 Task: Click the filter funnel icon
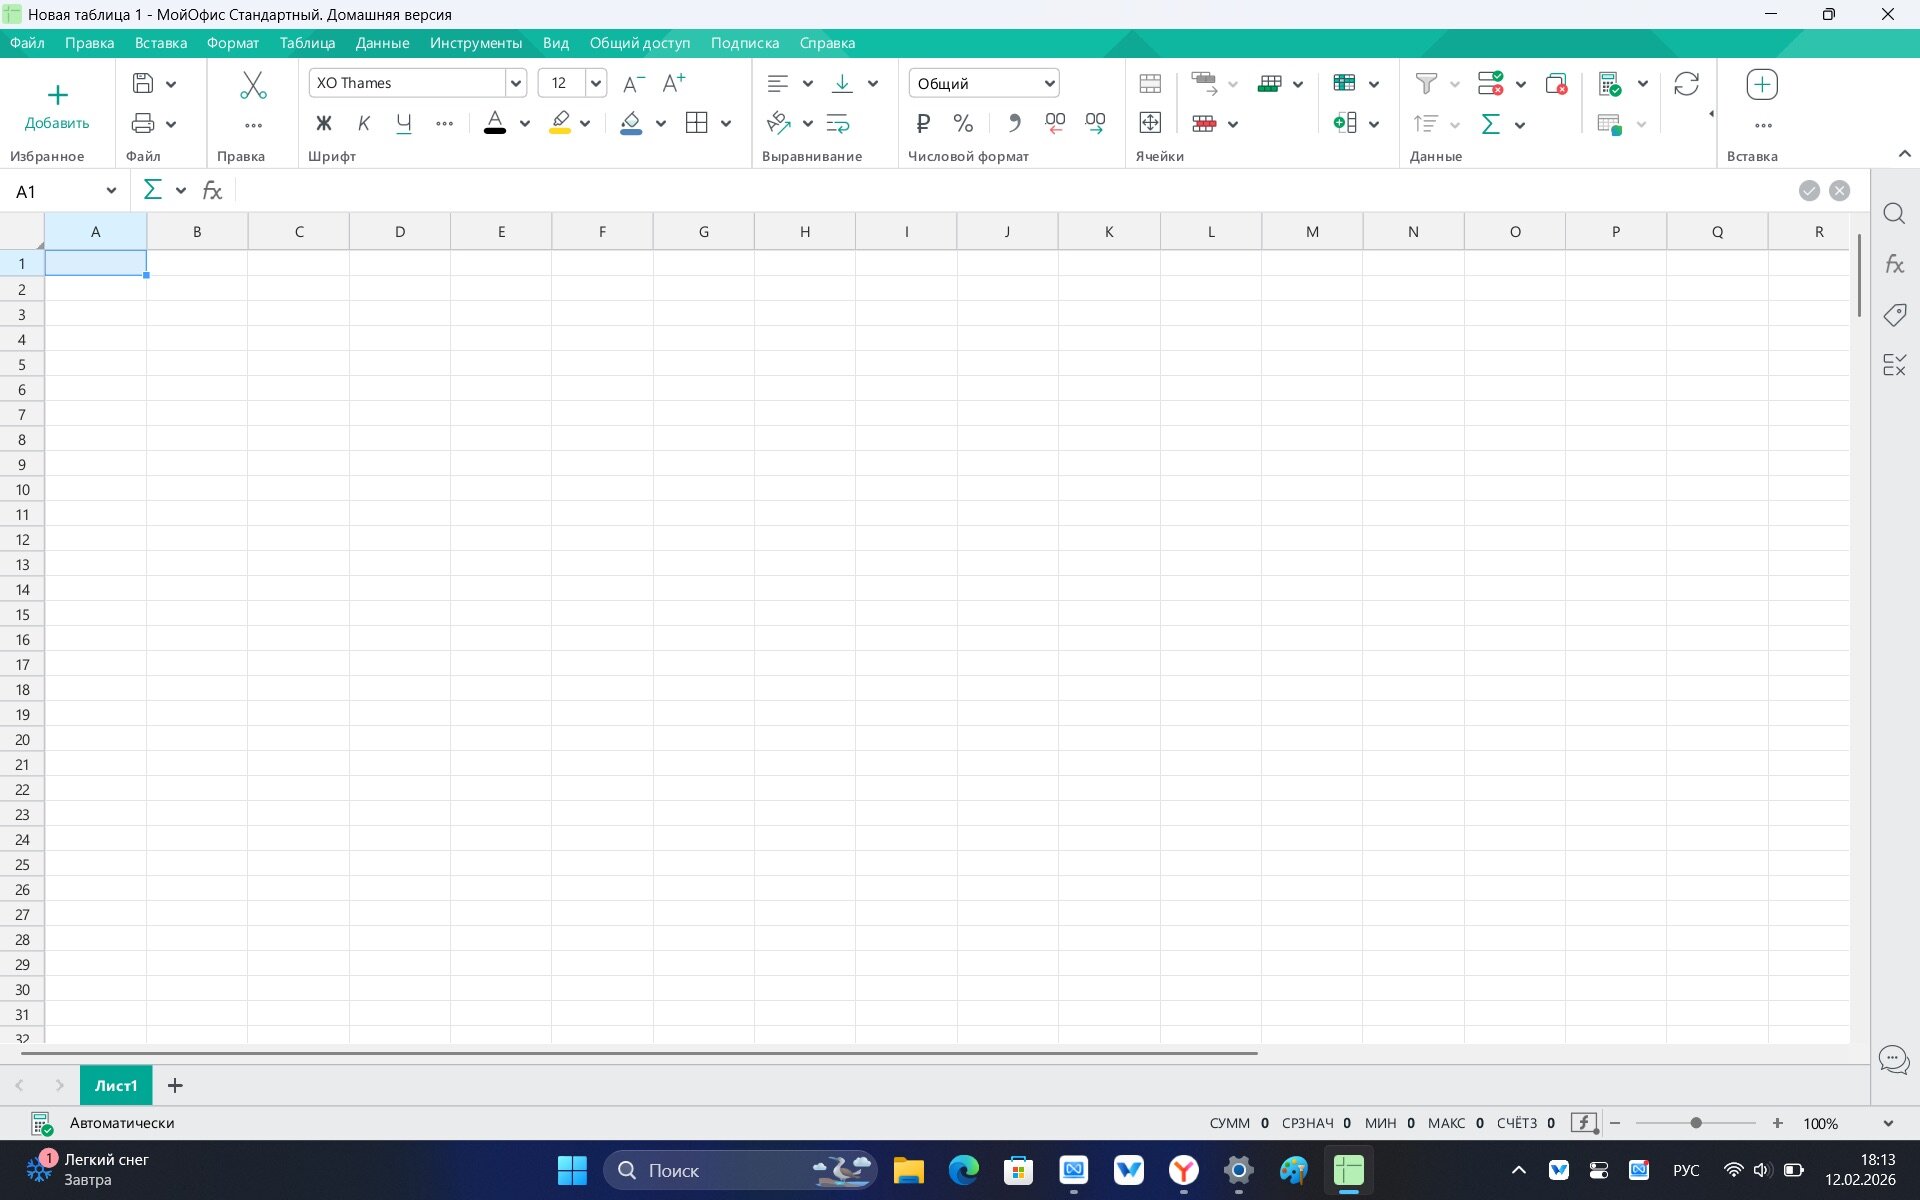pos(1426,84)
